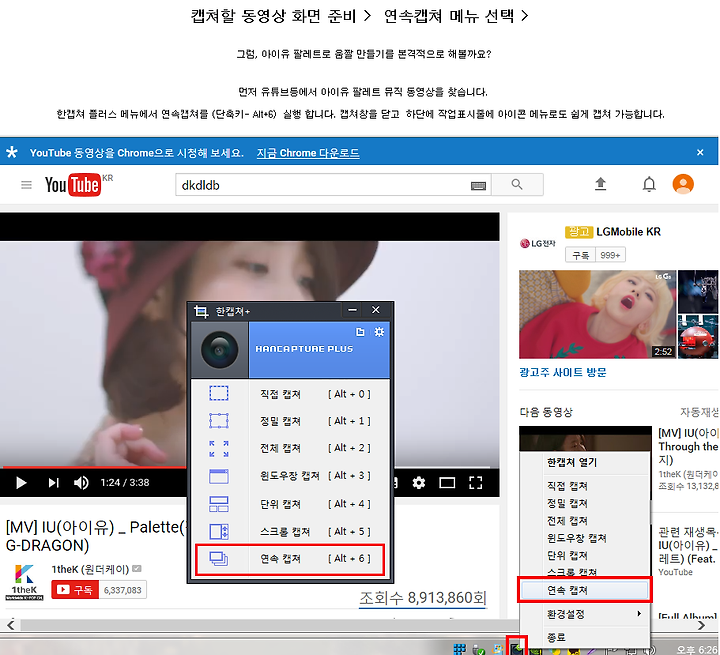Enter fullscreen on the video player
The width and height of the screenshot is (720, 655).
click(475, 483)
